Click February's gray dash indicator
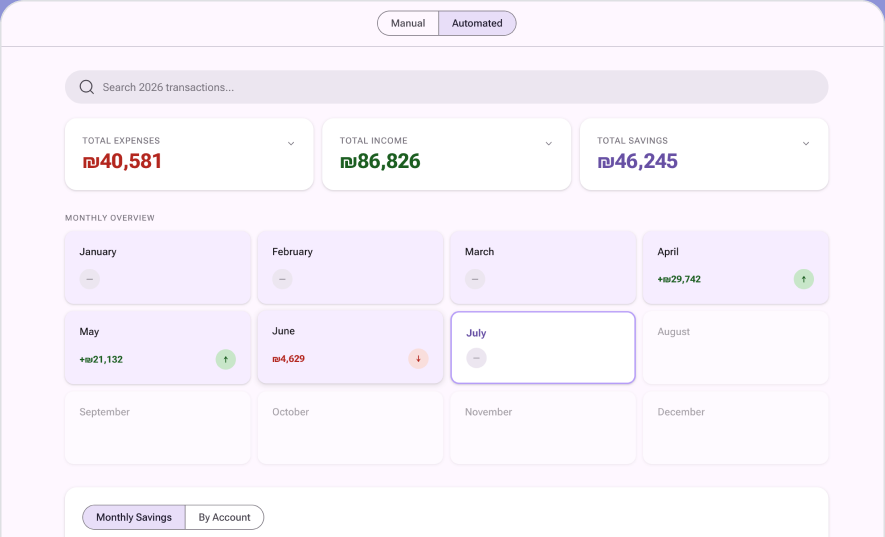Image resolution: width=885 pixels, height=537 pixels. pyautogui.click(x=282, y=279)
